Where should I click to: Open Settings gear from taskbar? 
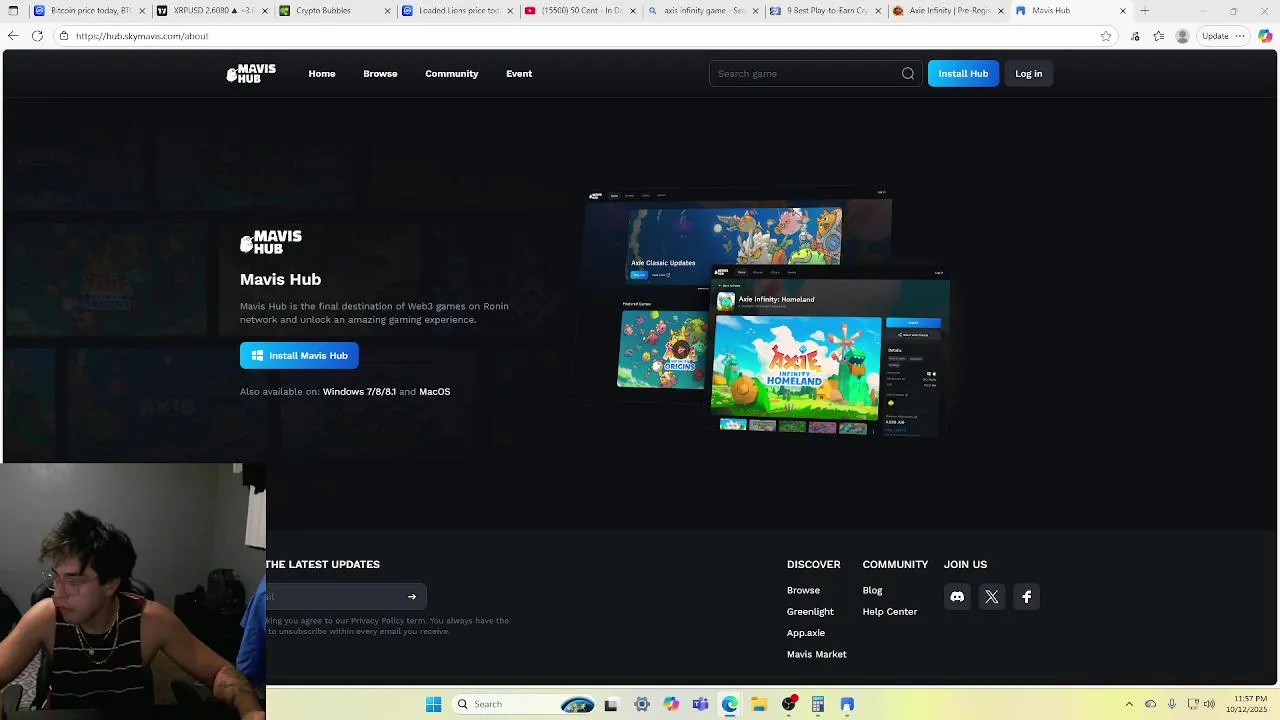[642, 704]
